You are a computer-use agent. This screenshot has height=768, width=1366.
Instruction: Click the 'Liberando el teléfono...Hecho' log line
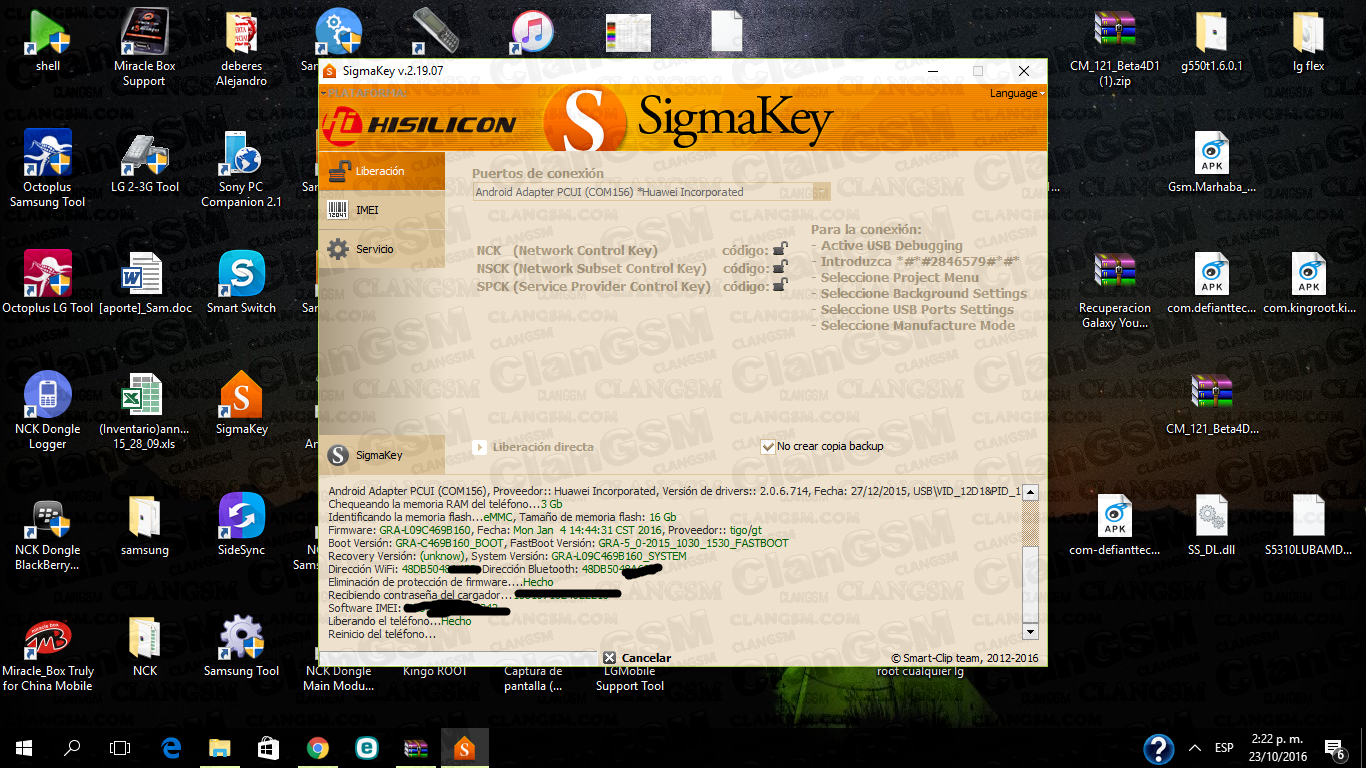pyautogui.click(x=400, y=621)
